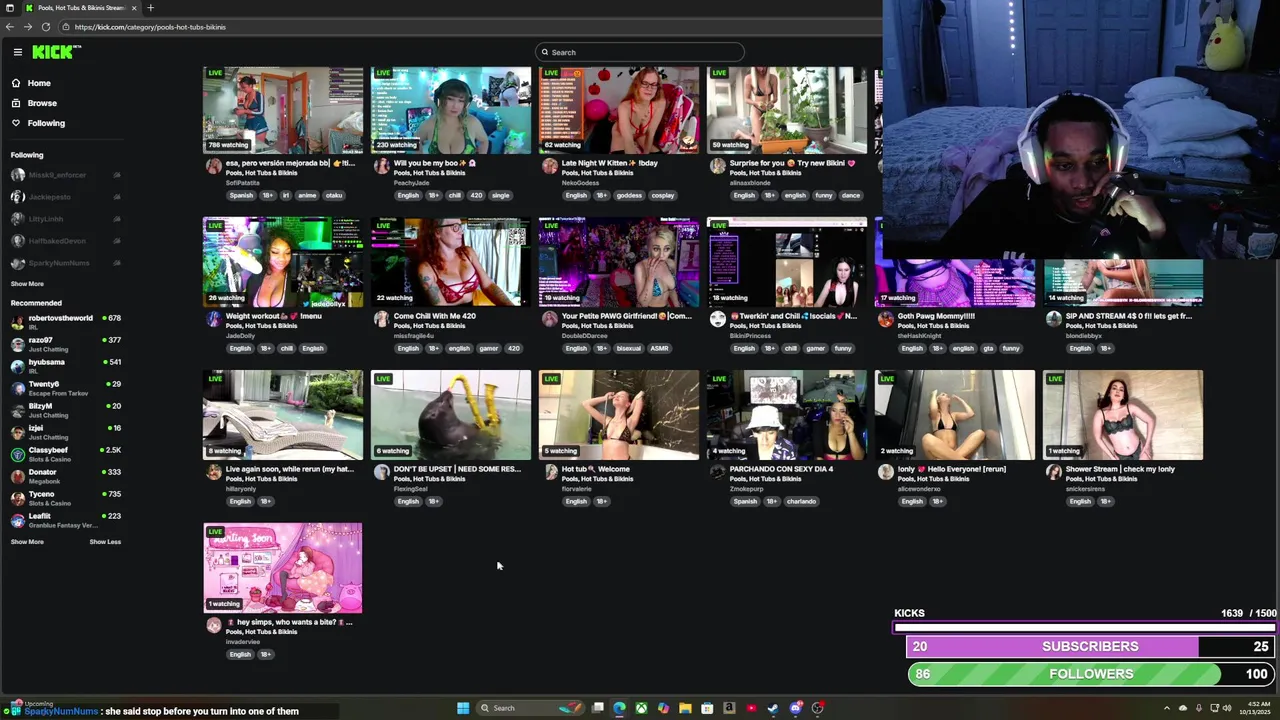
Task: Open OBS Studio from the taskbar
Action: 818,708
